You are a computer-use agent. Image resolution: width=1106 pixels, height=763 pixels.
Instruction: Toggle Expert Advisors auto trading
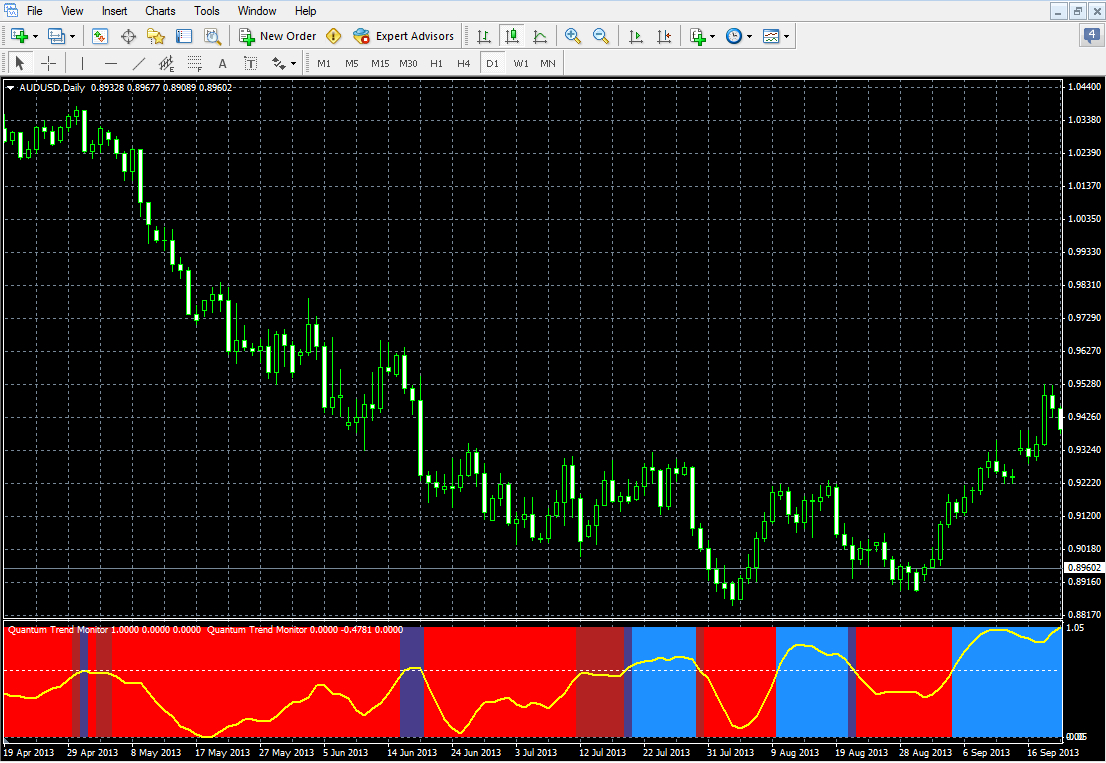(x=404, y=36)
